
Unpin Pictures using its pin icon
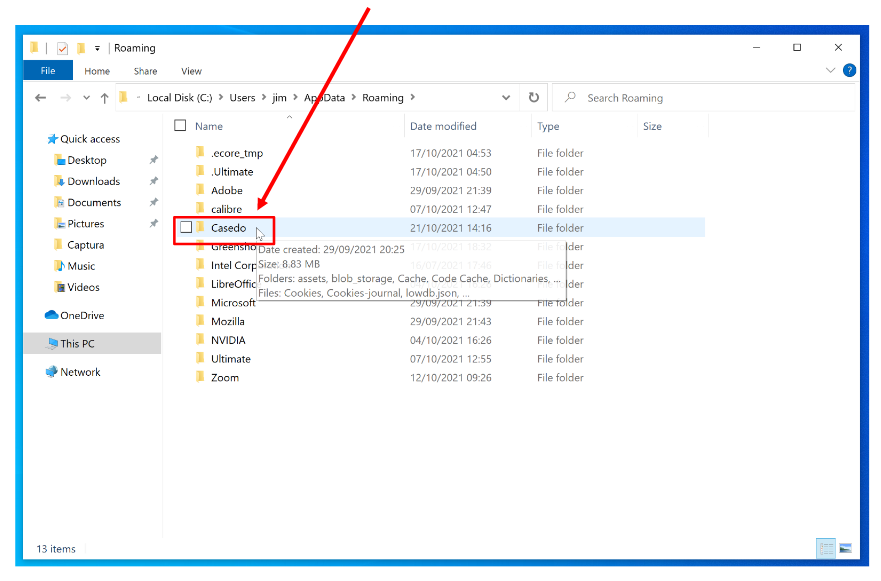153,224
